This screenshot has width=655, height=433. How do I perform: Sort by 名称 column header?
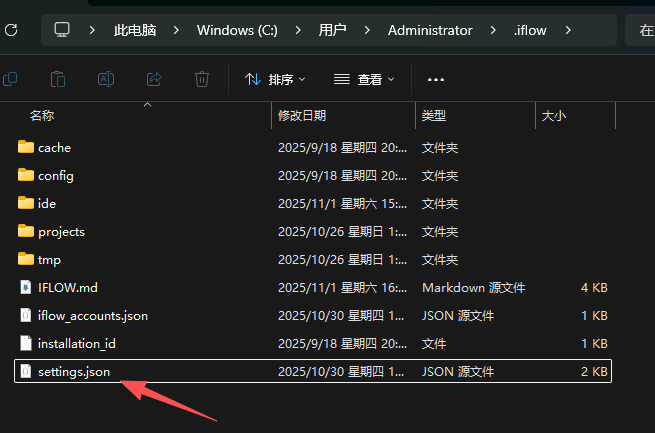[42, 116]
